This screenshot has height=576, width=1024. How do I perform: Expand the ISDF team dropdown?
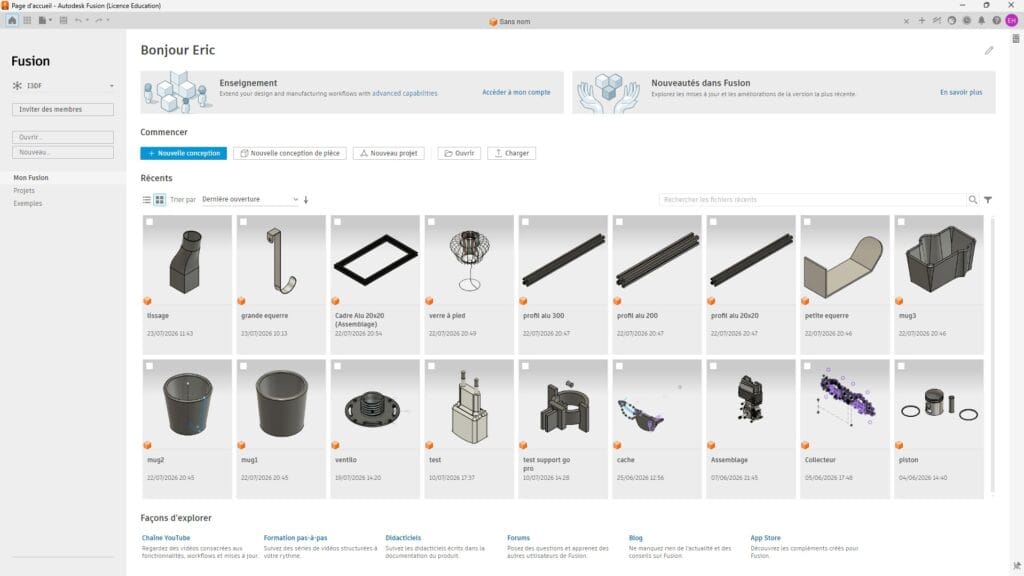pyautogui.click(x=112, y=86)
